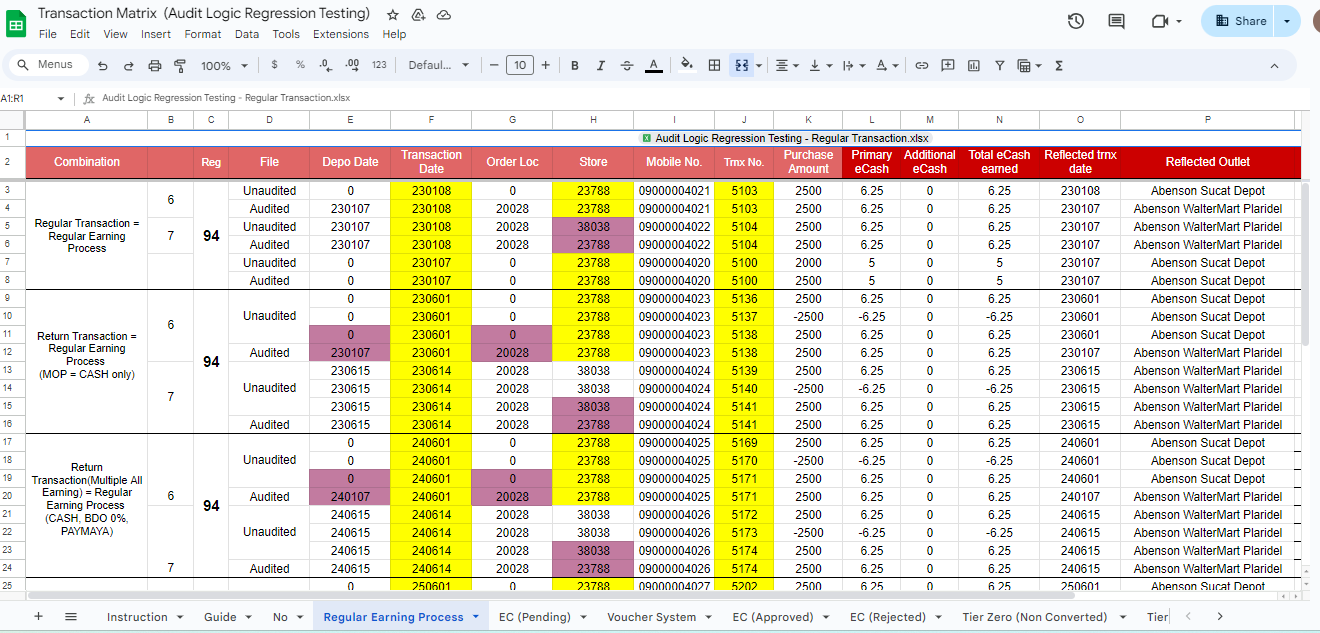Toggle strikethrough formatting
The image size is (1320, 633).
[x=627, y=65]
